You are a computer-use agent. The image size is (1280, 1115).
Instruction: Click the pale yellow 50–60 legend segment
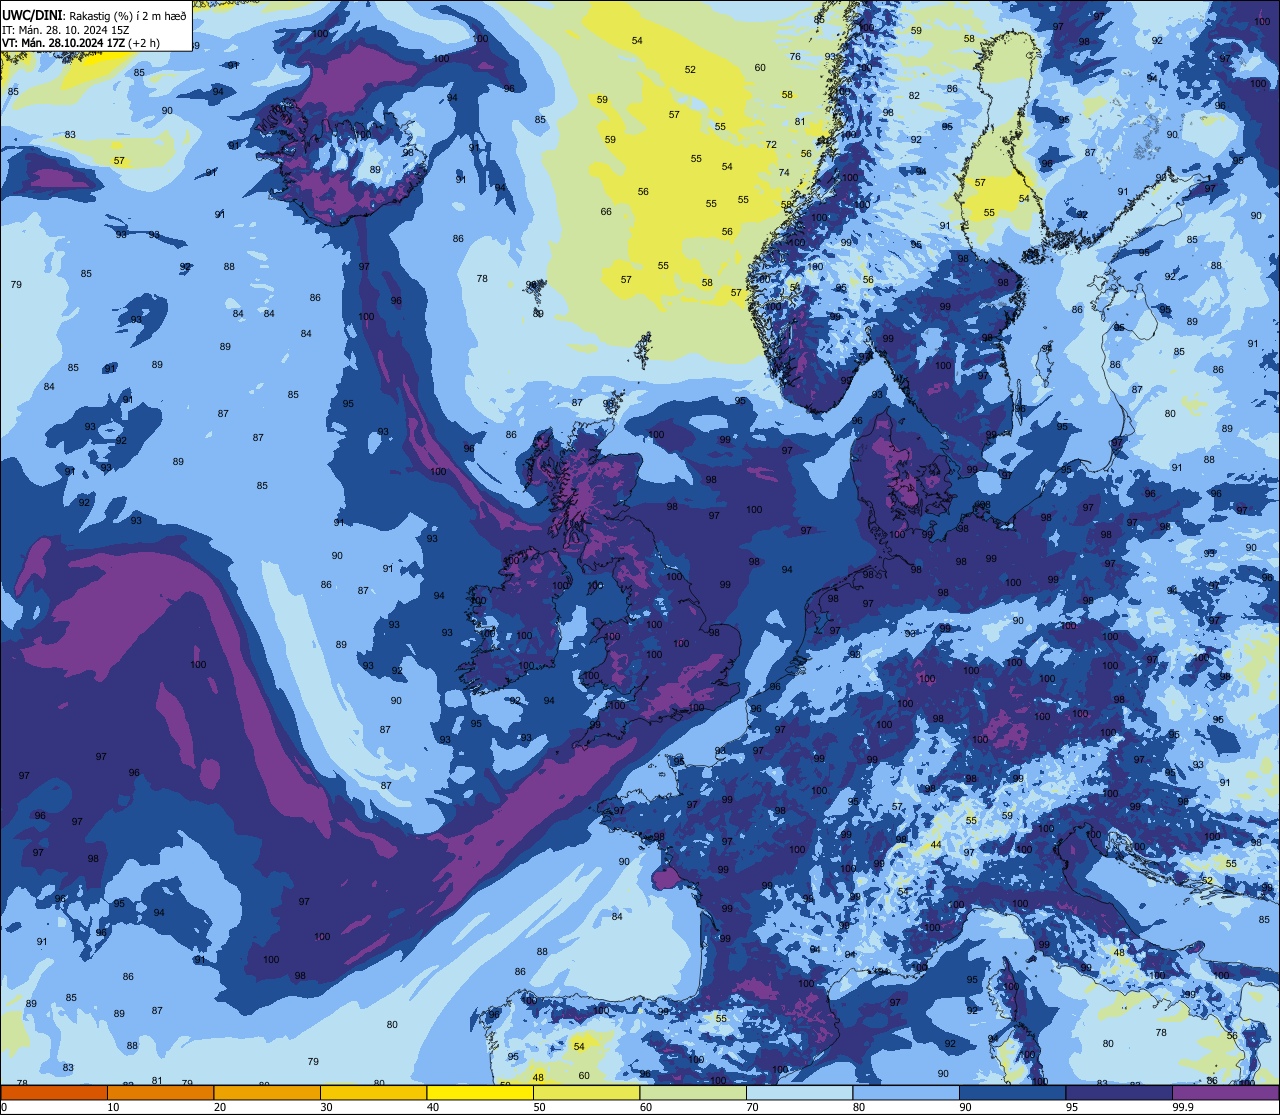pyautogui.click(x=586, y=1092)
